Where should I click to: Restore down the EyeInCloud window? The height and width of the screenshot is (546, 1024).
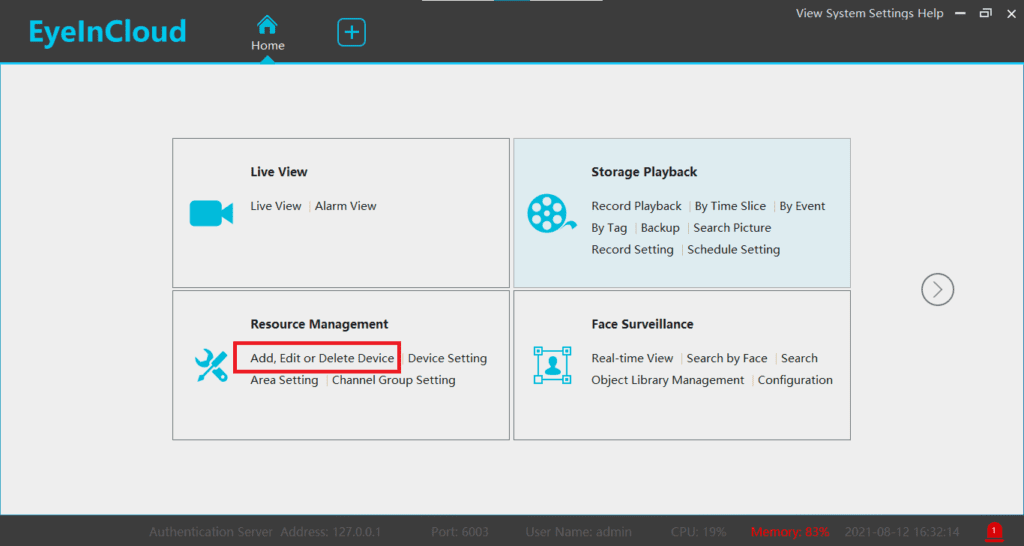click(985, 13)
